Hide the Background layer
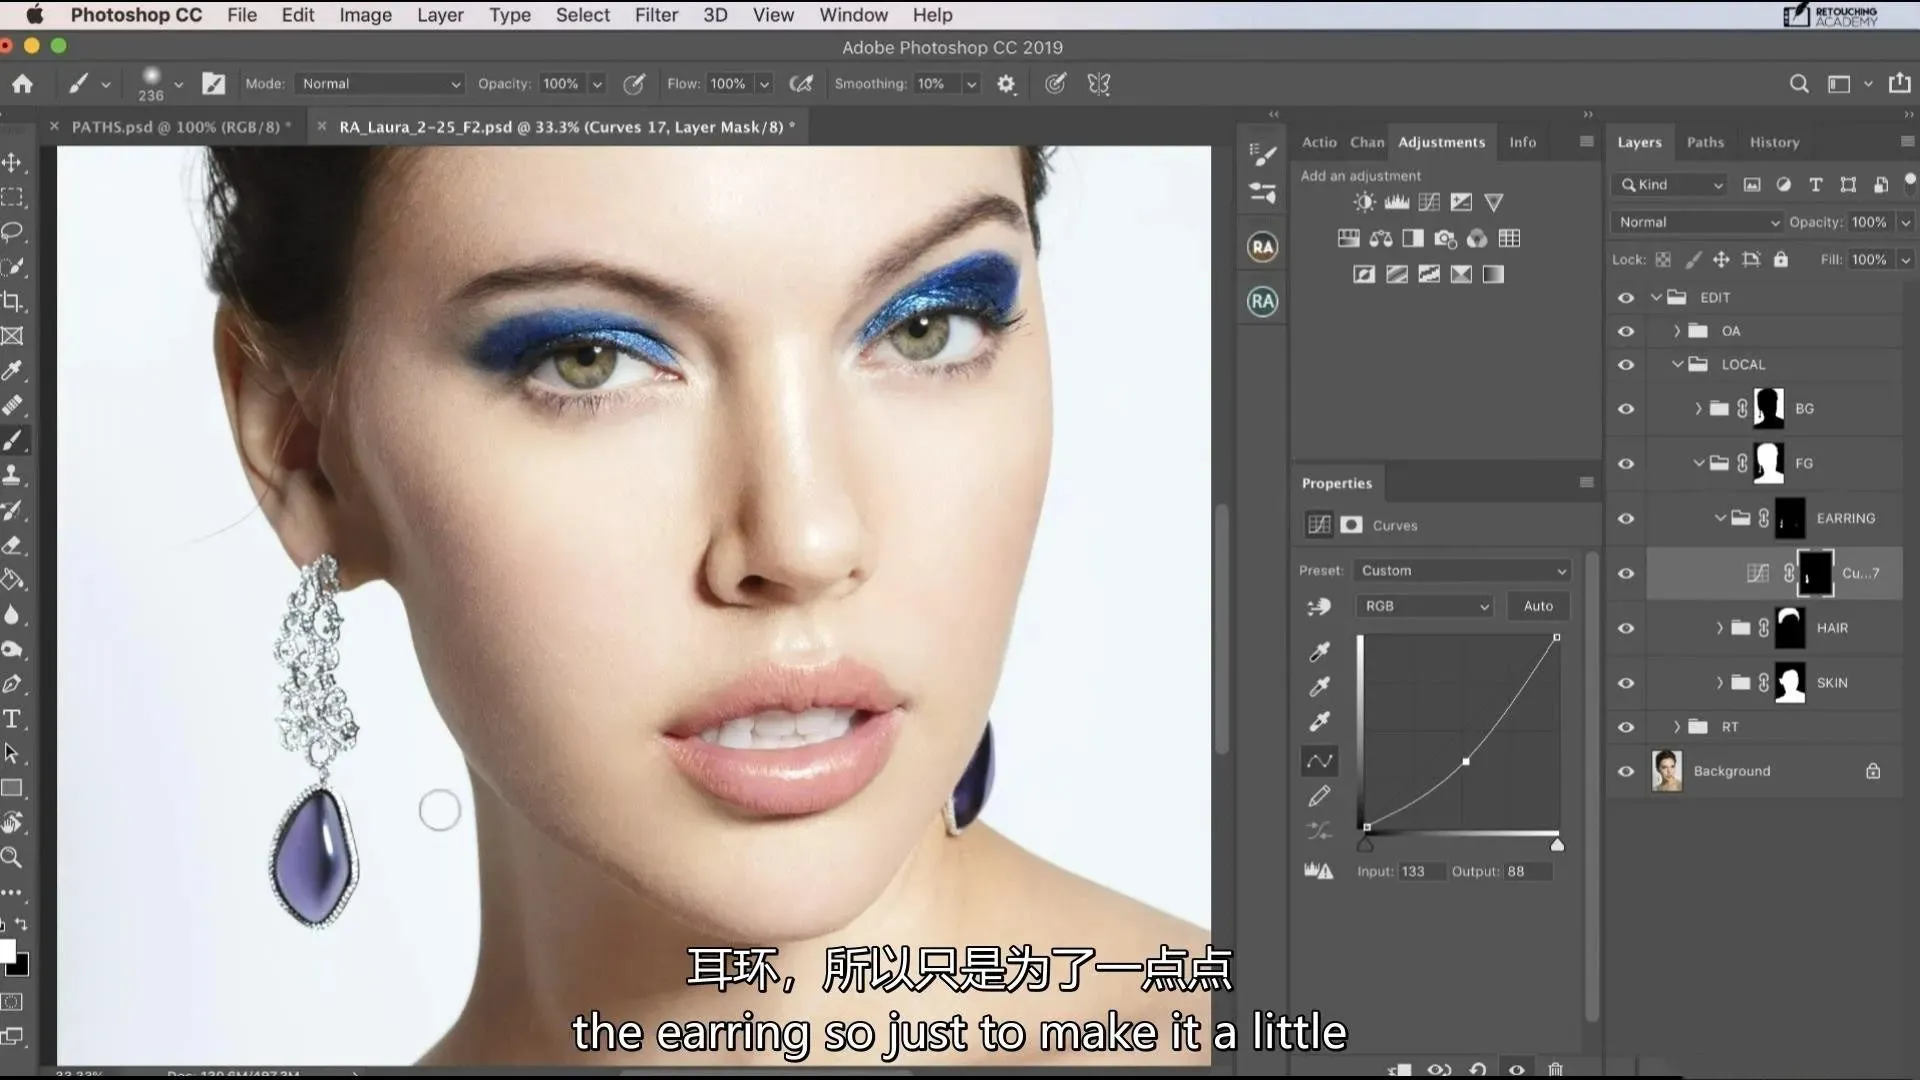The height and width of the screenshot is (1080, 1920). 1626,771
